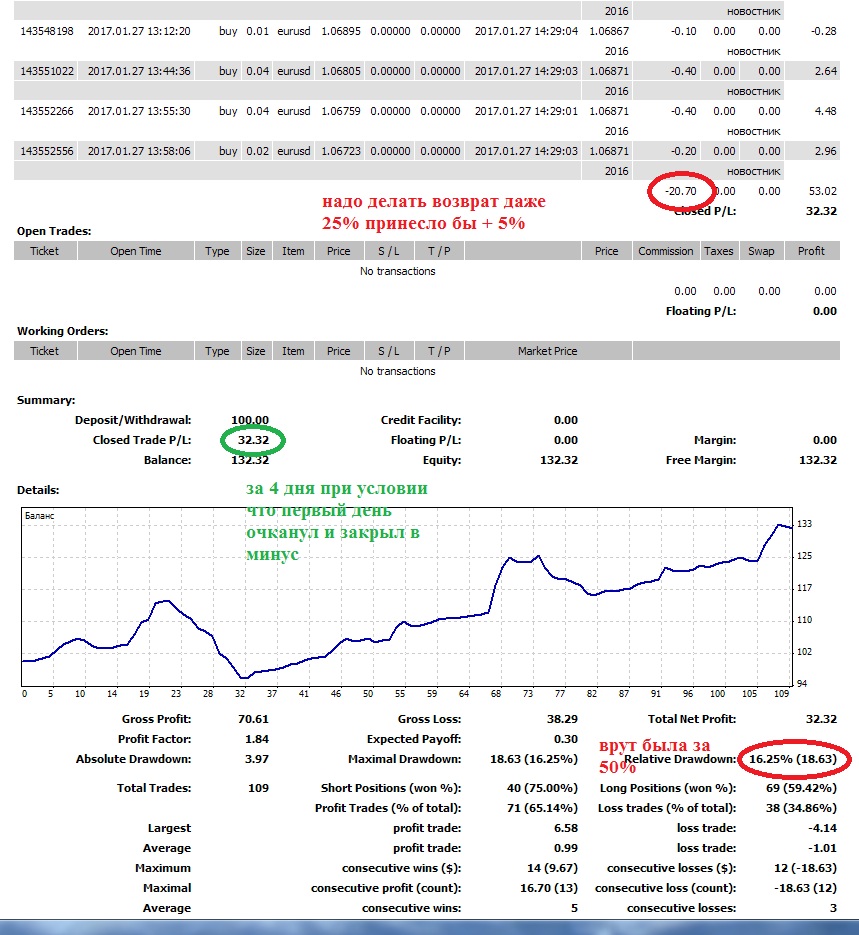Click commission value -0.10
Viewport: 859px width, 935px height.
click(x=684, y=31)
